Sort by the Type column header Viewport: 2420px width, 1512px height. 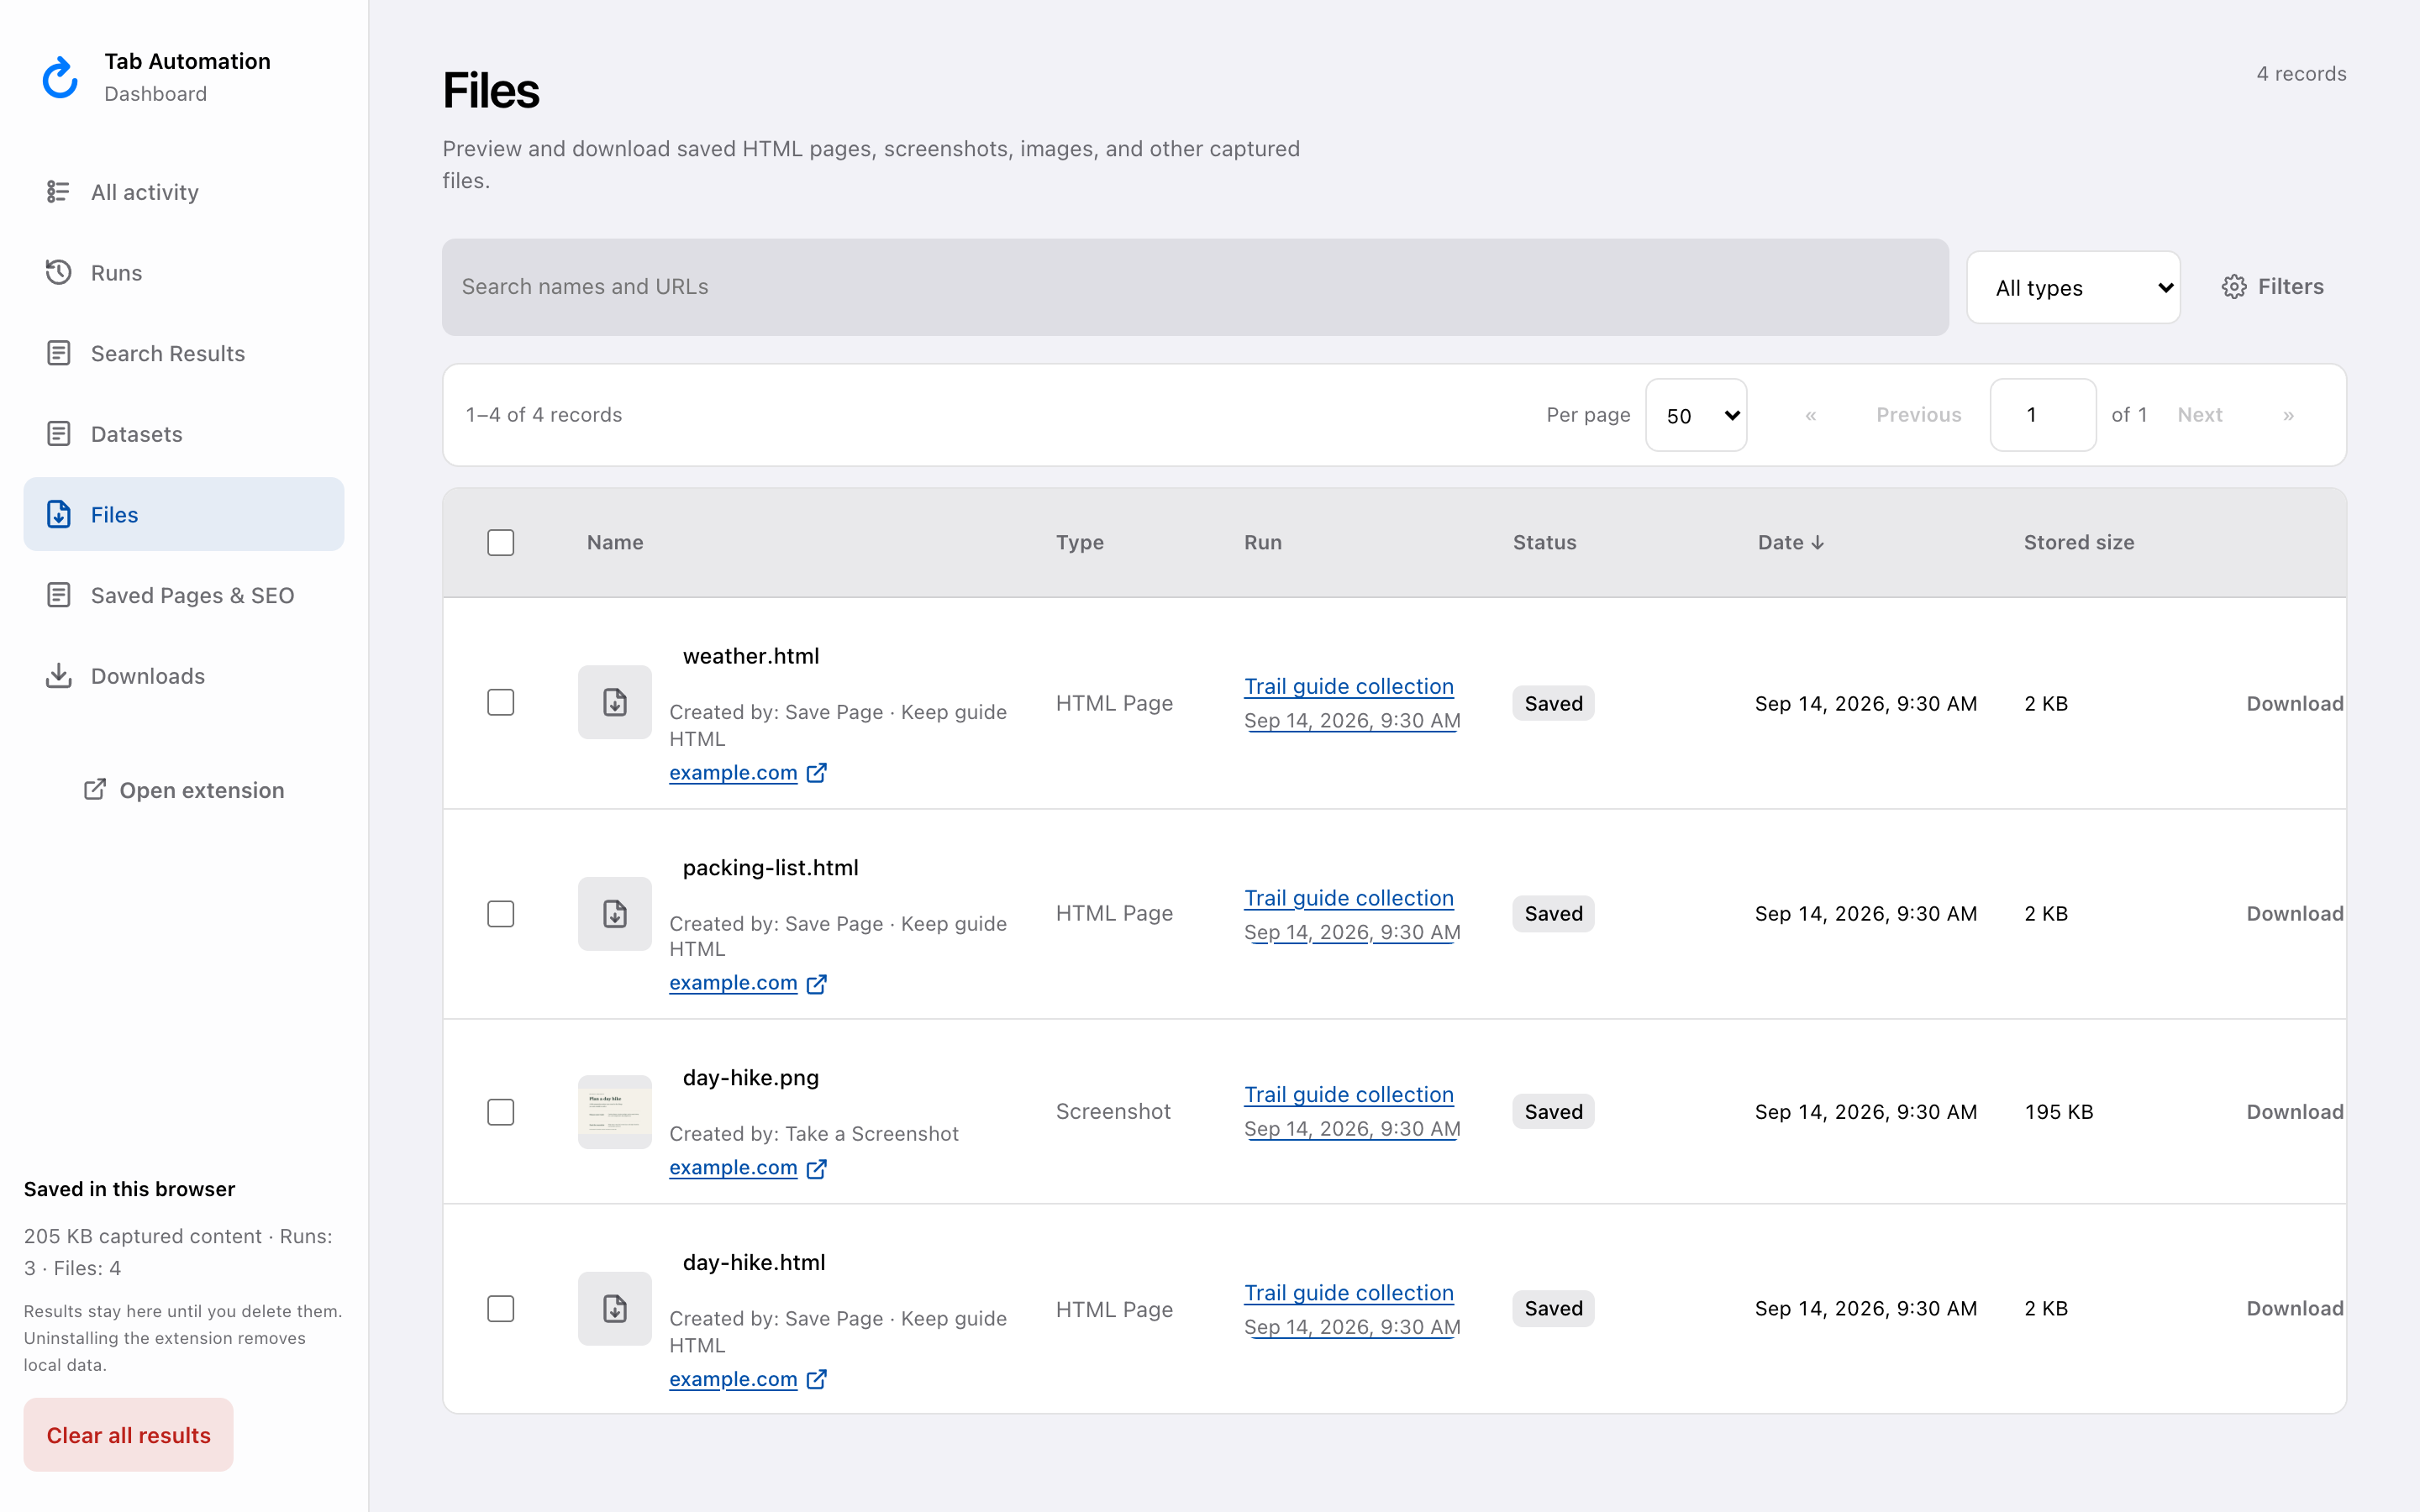1080,542
